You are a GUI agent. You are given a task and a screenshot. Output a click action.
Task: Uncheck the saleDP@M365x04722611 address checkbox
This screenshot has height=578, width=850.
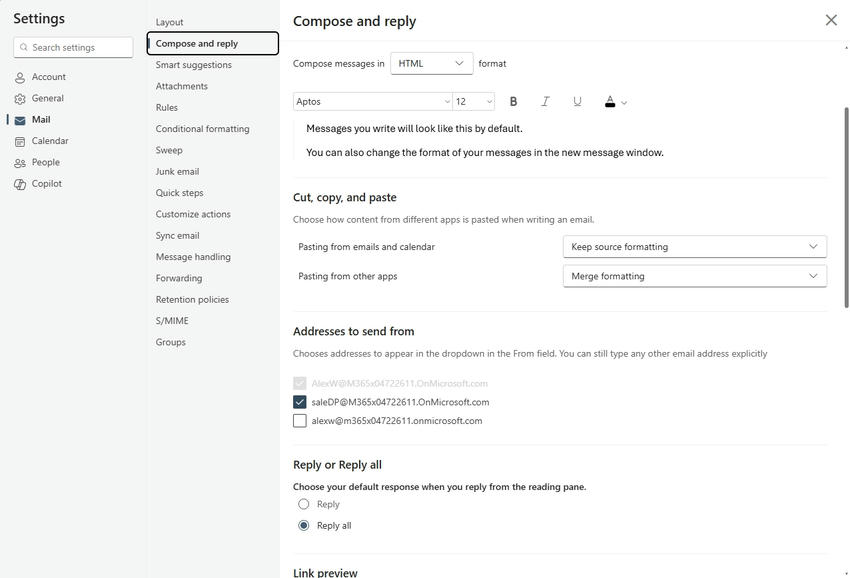[300, 402]
